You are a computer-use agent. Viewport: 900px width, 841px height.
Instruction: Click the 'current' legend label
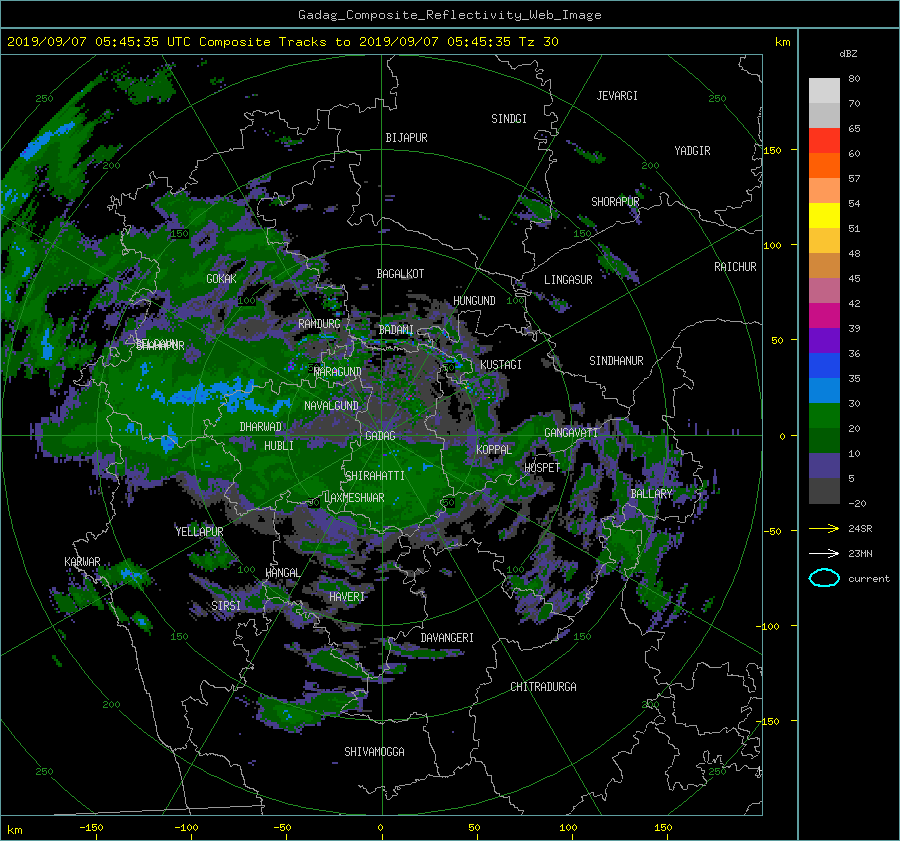pyautogui.click(x=868, y=579)
